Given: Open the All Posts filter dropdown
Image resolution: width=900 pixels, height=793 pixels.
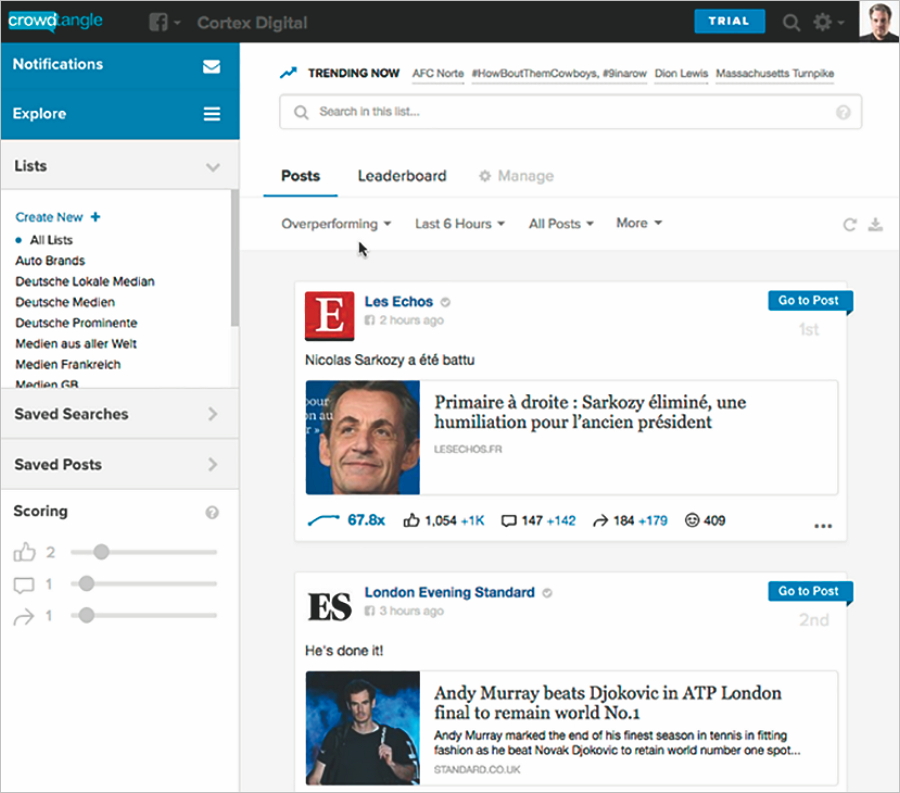Looking at the screenshot, I should click(x=561, y=224).
